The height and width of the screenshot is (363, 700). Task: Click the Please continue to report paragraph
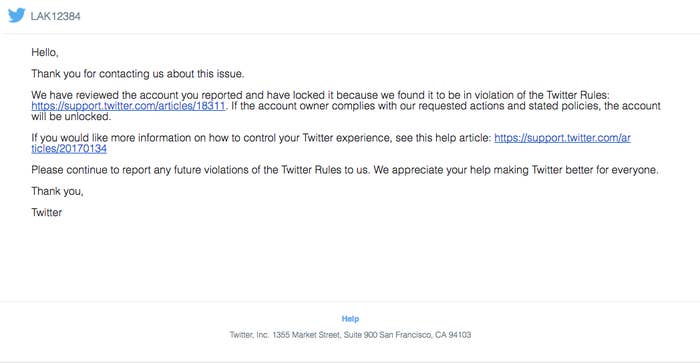[345, 170]
